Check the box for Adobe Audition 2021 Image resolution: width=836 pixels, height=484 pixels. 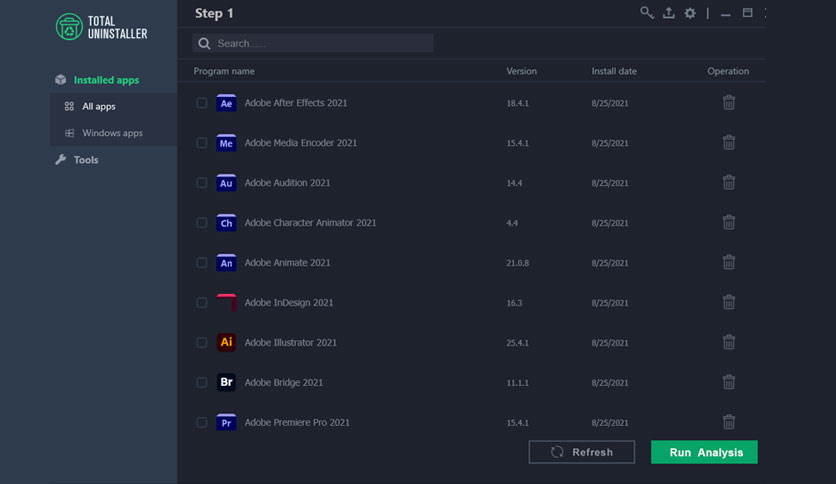coord(202,183)
